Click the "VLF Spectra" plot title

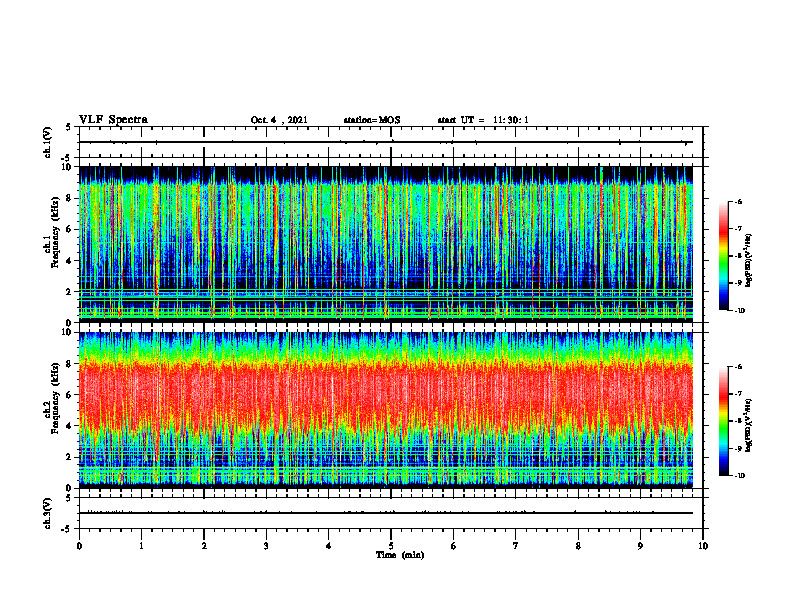113,120
